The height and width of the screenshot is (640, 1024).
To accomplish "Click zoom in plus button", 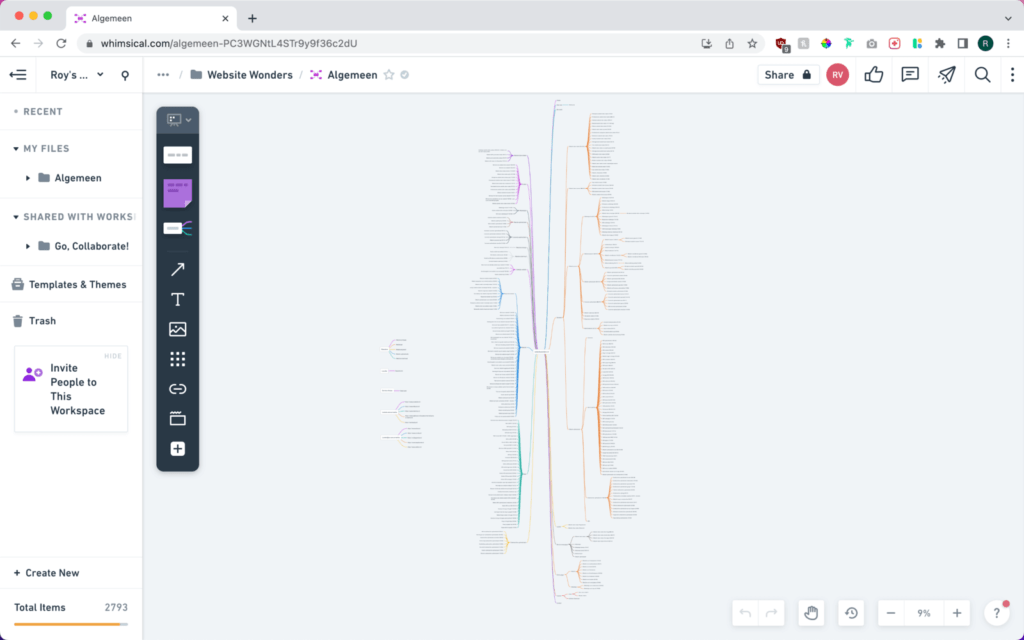I will click(957, 613).
